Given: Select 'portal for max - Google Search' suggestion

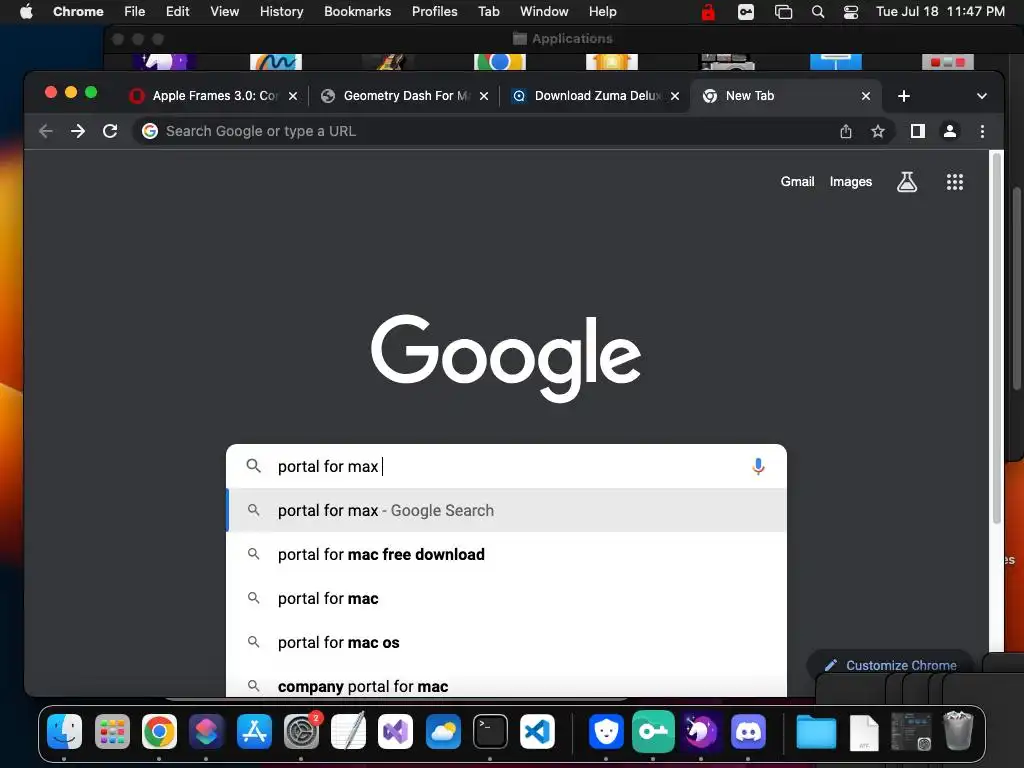Looking at the screenshot, I should point(506,510).
